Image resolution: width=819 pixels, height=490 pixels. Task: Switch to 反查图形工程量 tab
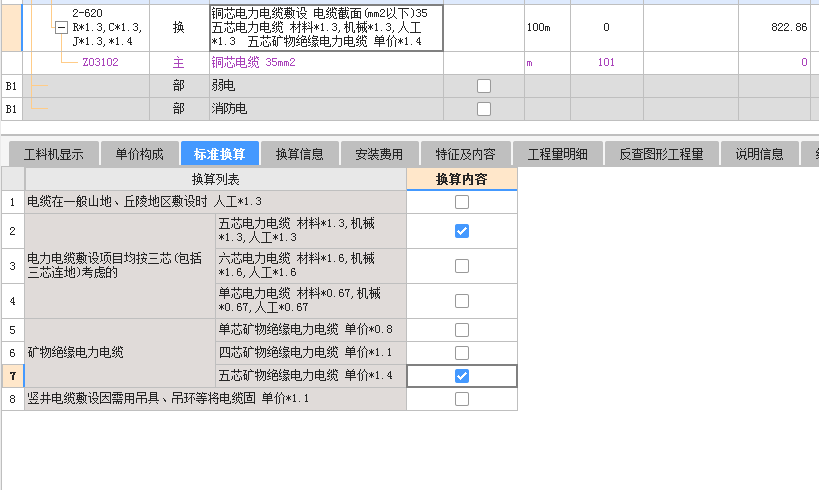[x=661, y=154]
